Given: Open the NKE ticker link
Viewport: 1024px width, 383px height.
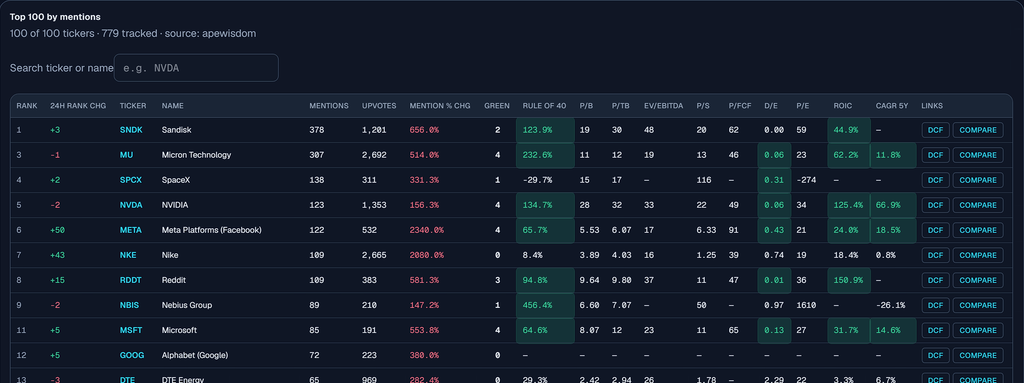Looking at the screenshot, I should pyautogui.click(x=129, y=255).
